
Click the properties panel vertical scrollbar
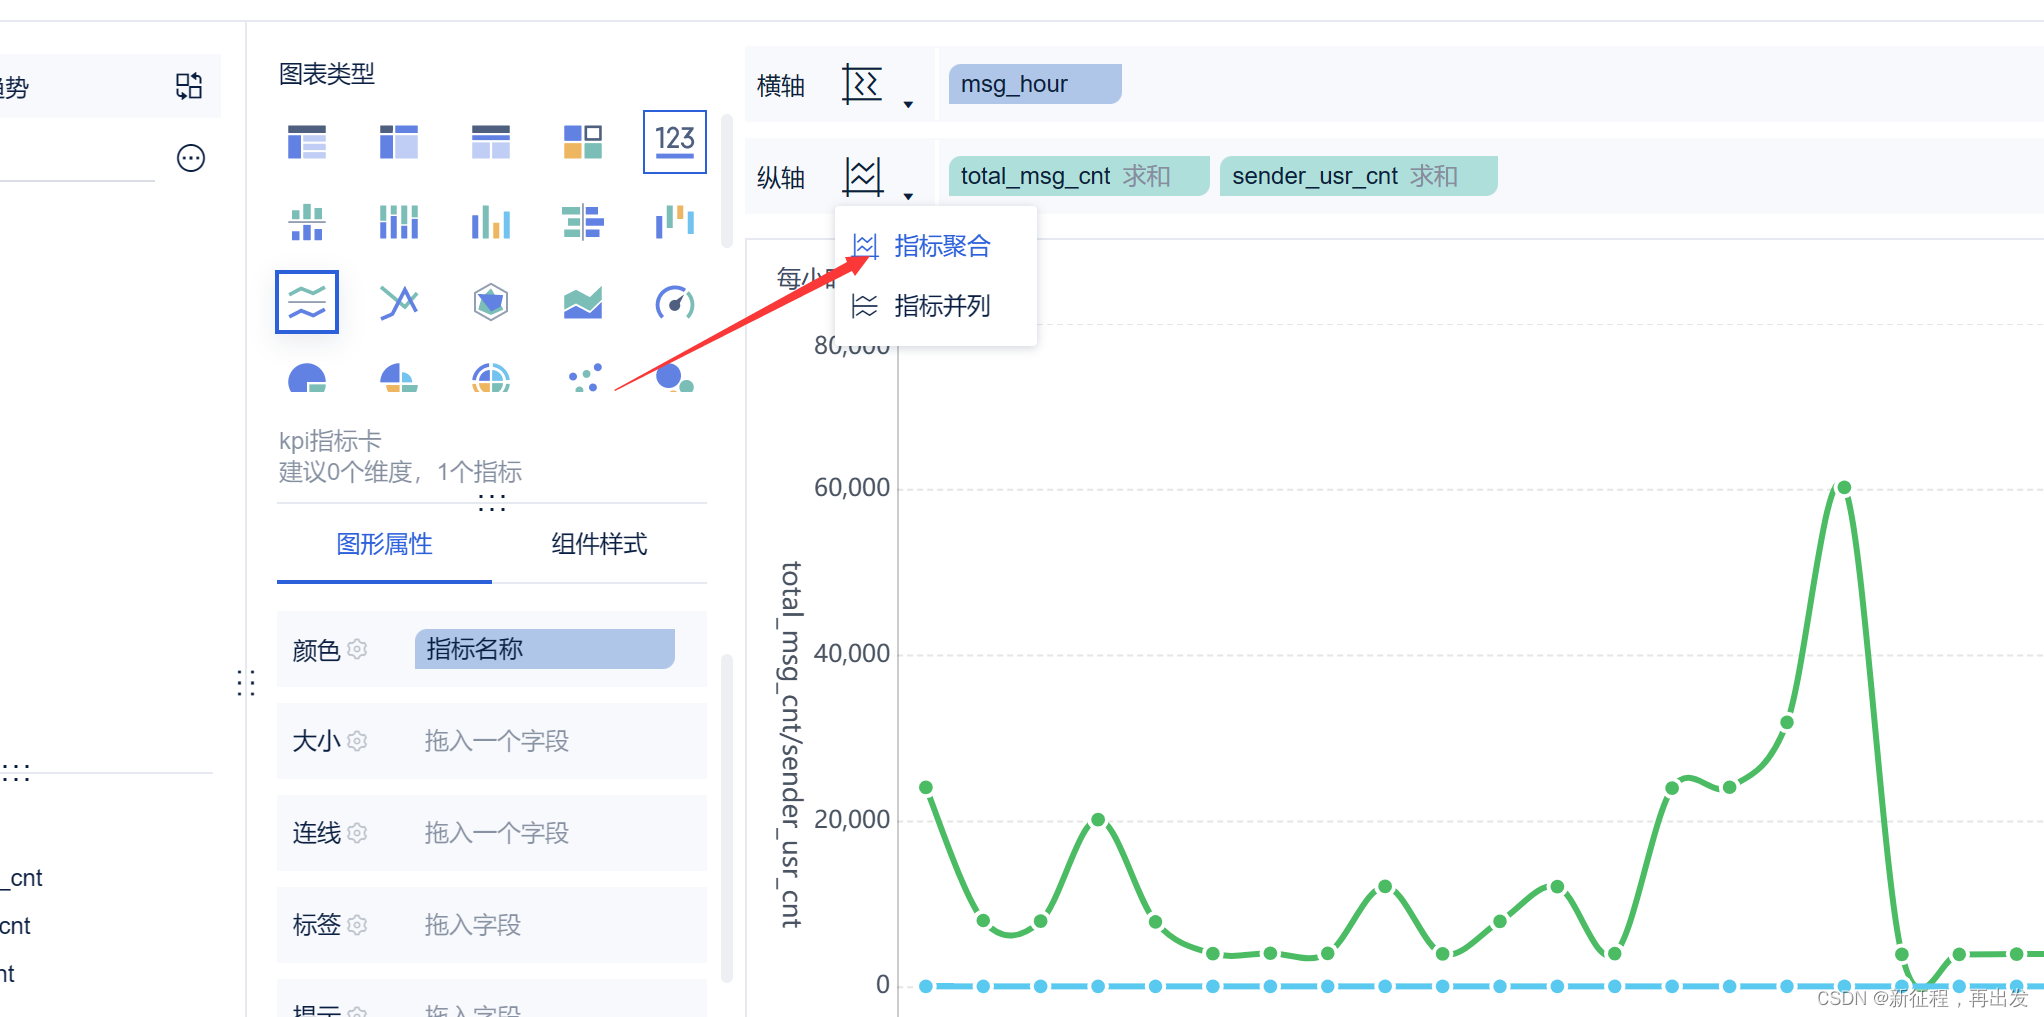[727, 817]
